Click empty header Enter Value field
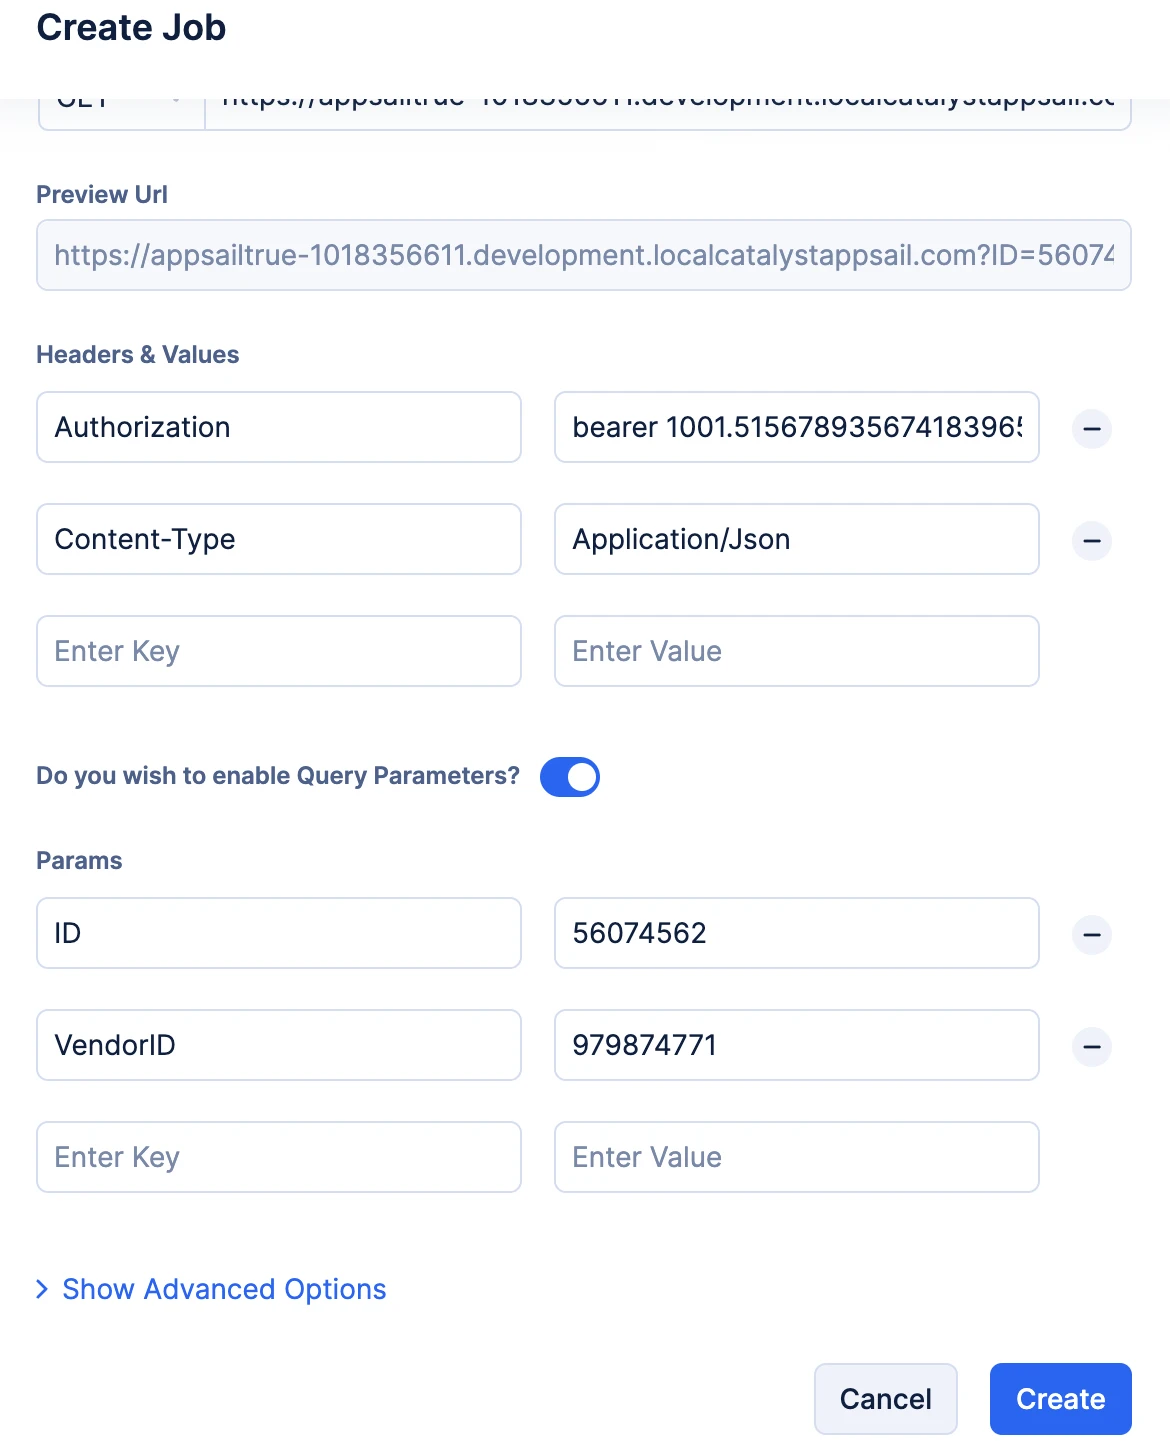This screenshot has width=1170, height=1454. point(796,651)
